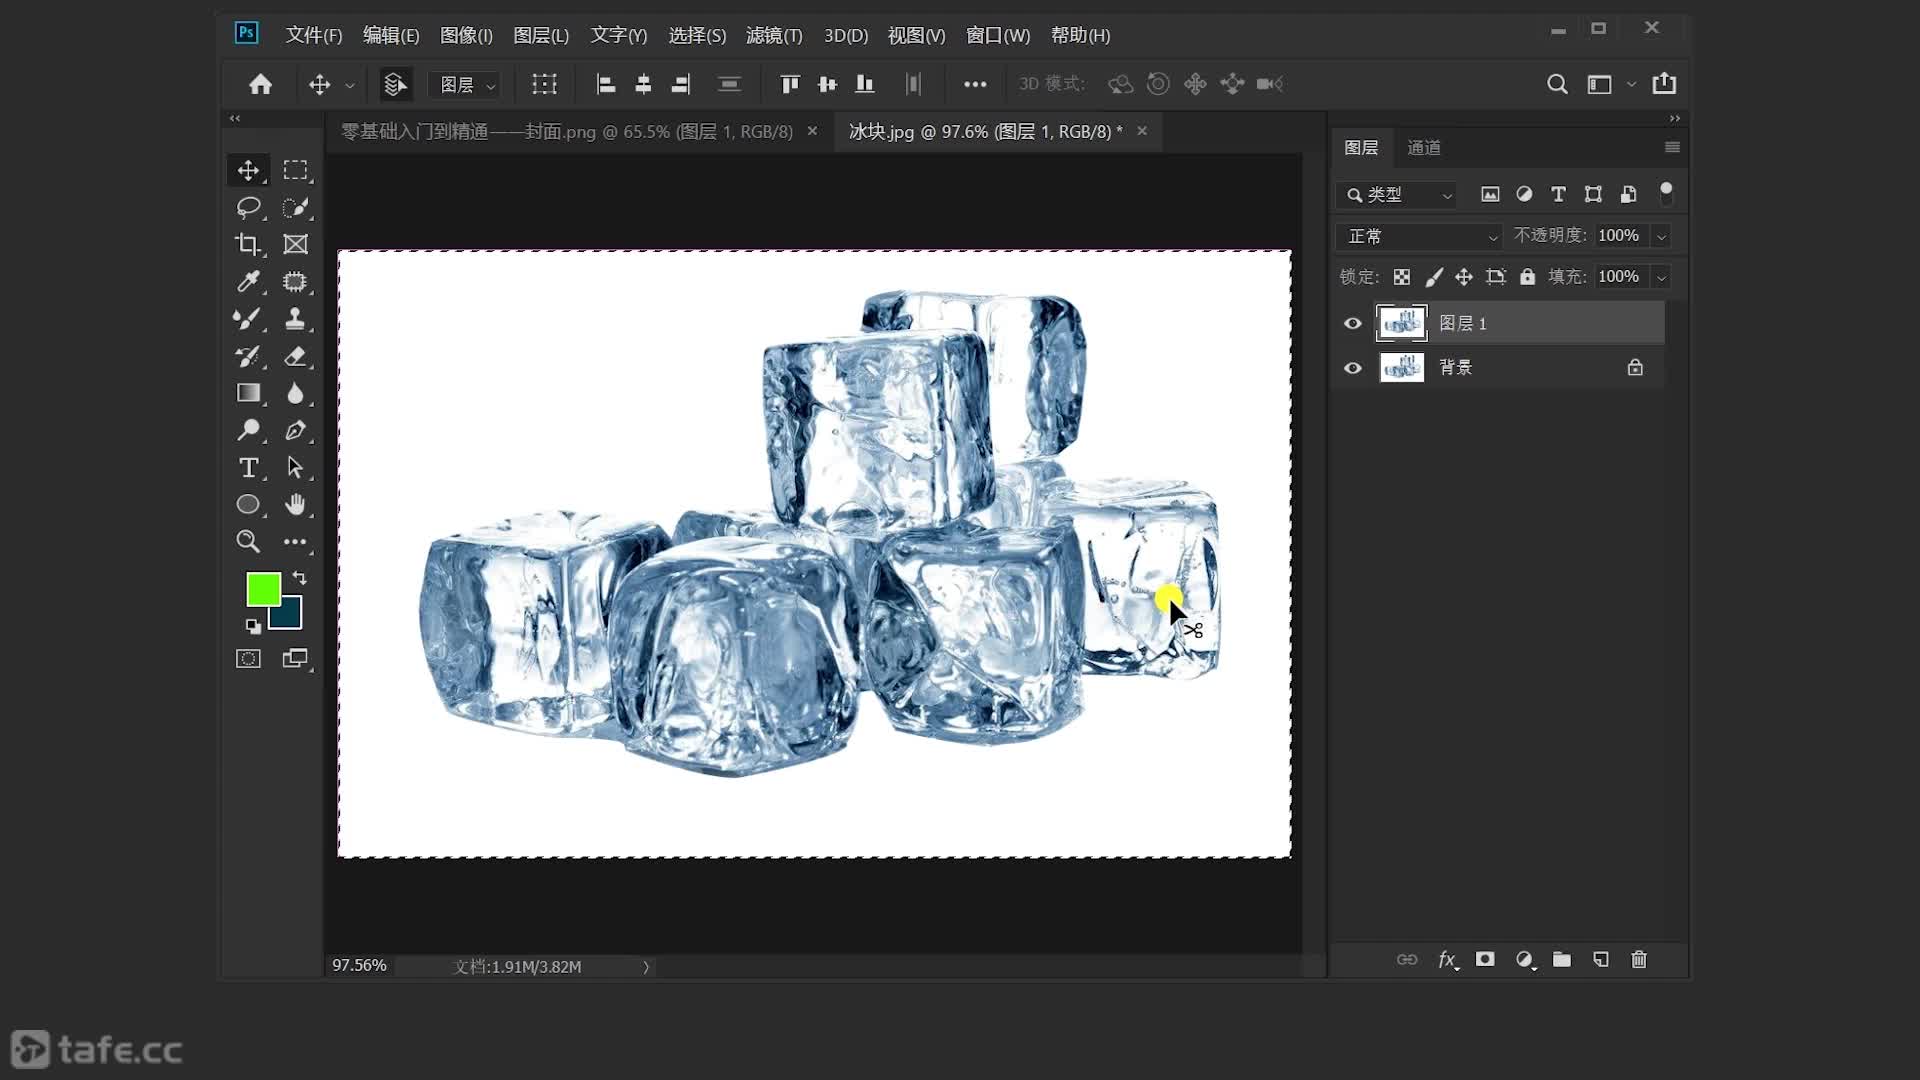Screen dimensions: 1920x1080
Task: Select the Clone Stamp tool
Action: [295, 319]
